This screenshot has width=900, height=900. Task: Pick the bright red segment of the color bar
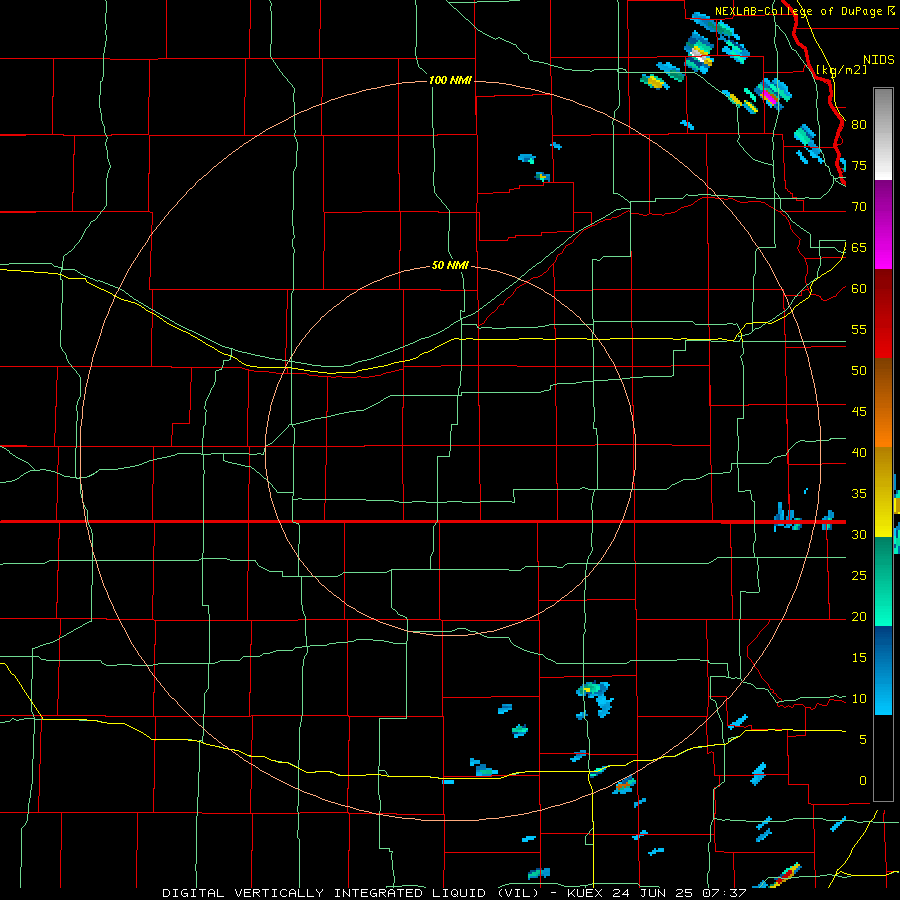click(x=883, y=342)
